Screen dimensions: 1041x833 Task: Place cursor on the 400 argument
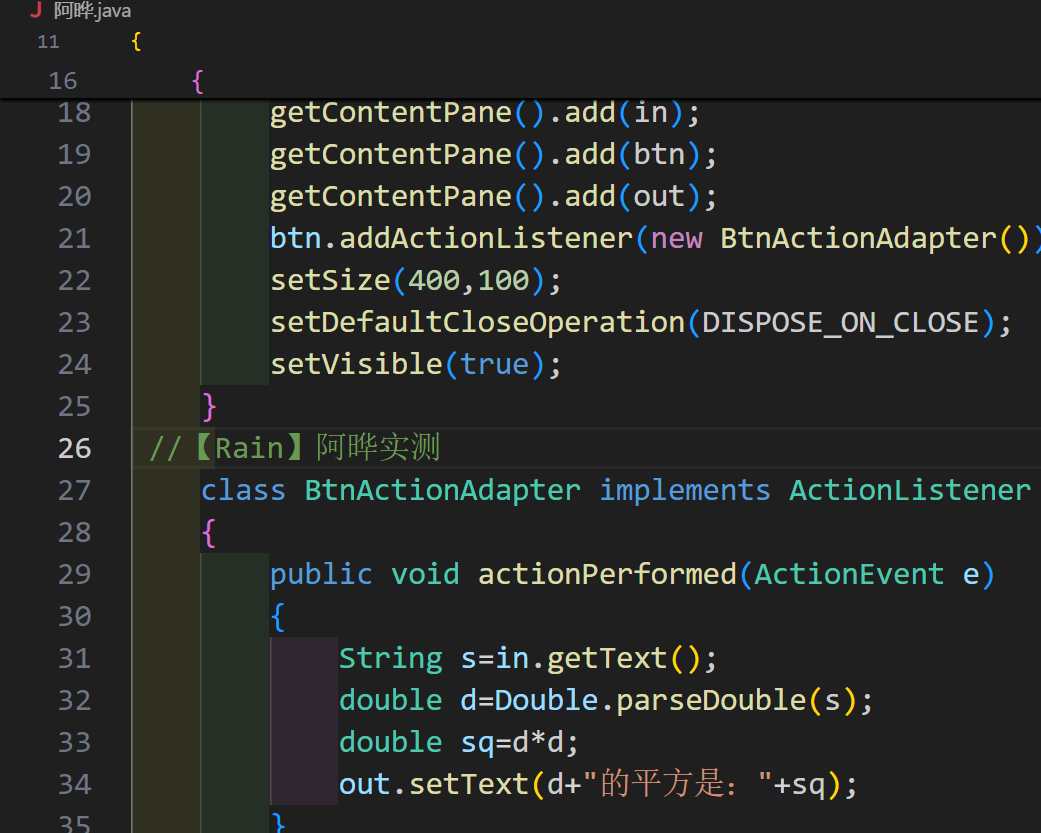[x=434, y=281]
